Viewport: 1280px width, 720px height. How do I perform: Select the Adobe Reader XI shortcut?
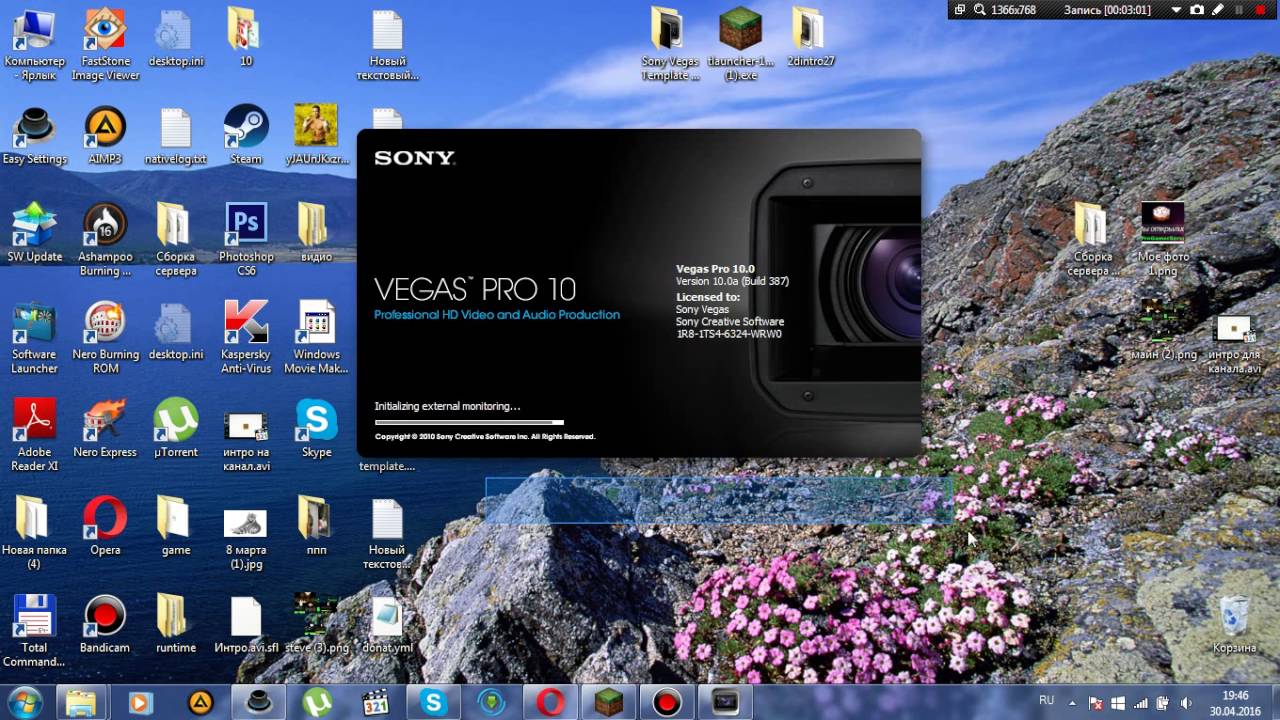(34, 436)
